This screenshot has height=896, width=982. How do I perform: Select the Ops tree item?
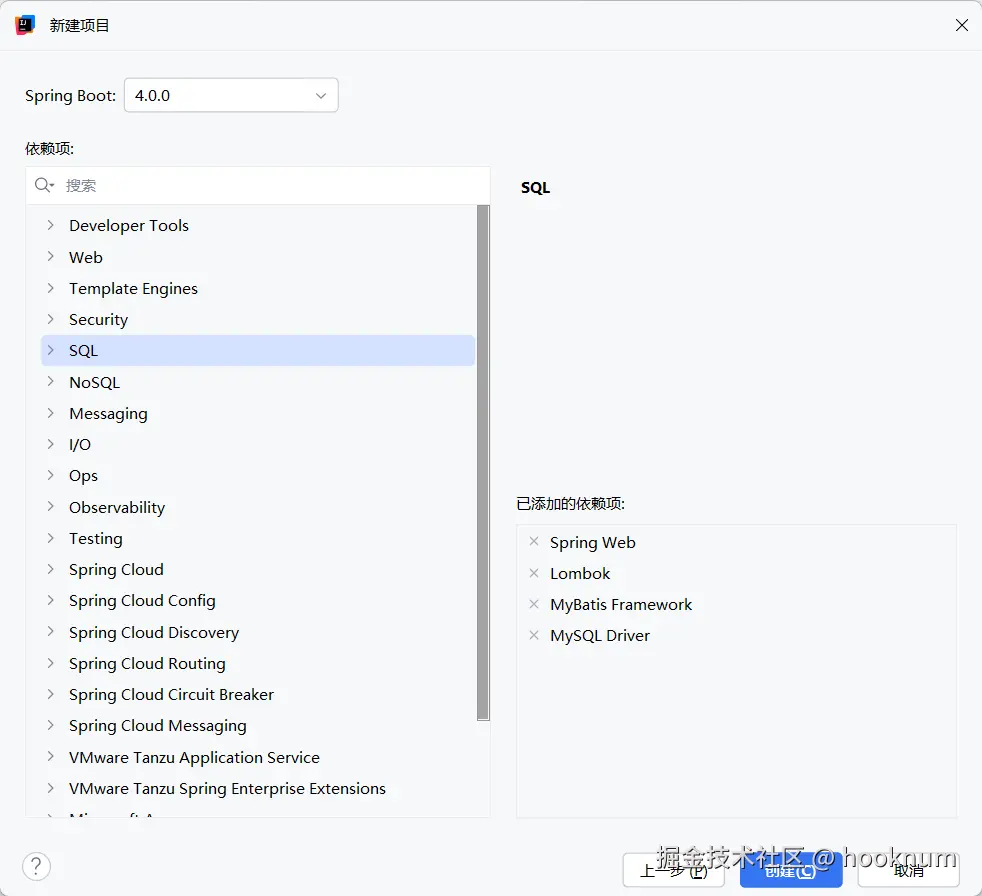(83, 476)
